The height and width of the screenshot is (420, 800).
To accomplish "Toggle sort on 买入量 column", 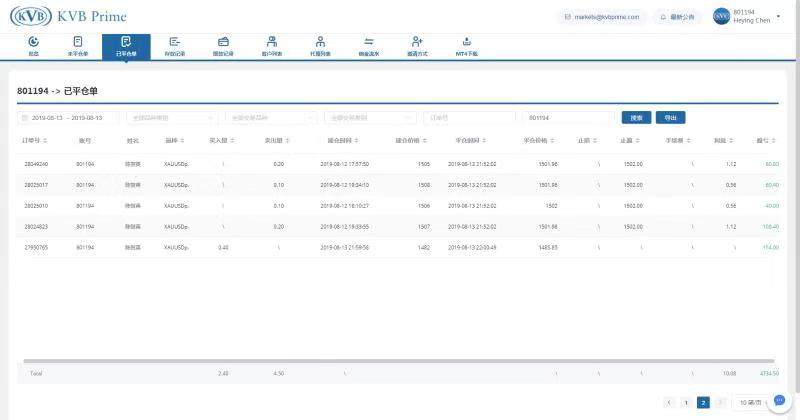I will [x=222, y=141].
